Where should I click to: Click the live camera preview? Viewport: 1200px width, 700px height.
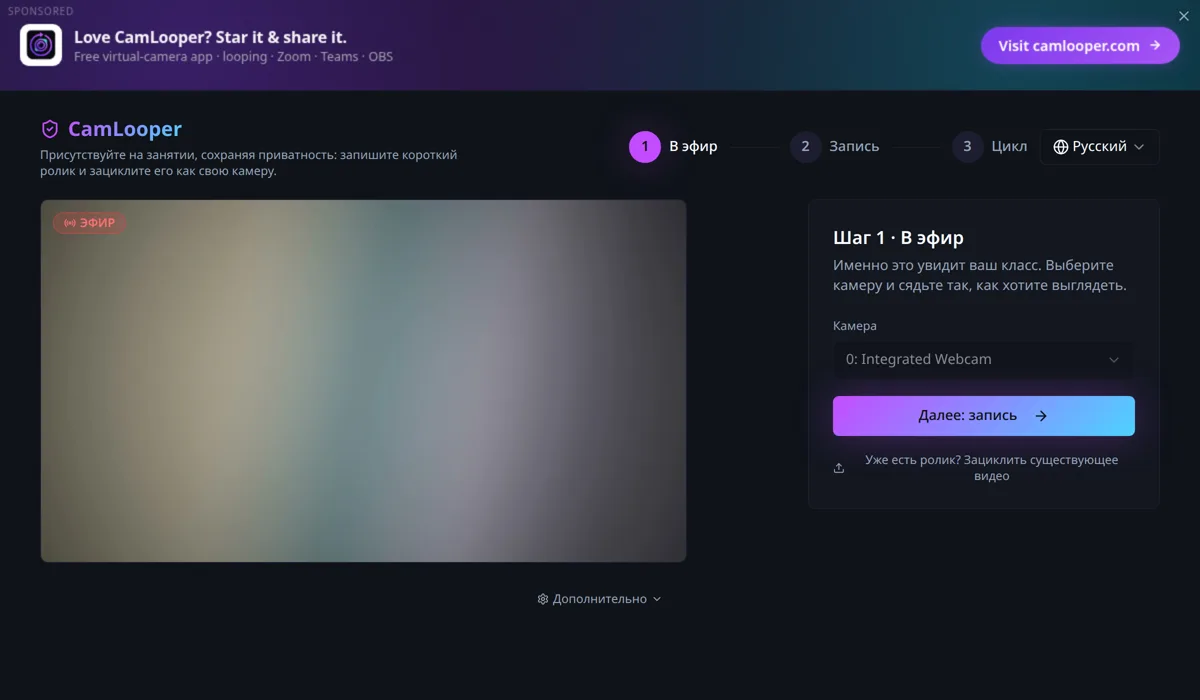(x=363, y=381)
